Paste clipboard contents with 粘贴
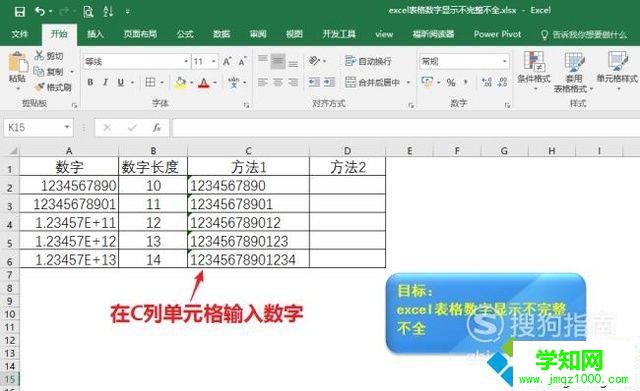This screenshot has width=640, height=391. point(18,67)
